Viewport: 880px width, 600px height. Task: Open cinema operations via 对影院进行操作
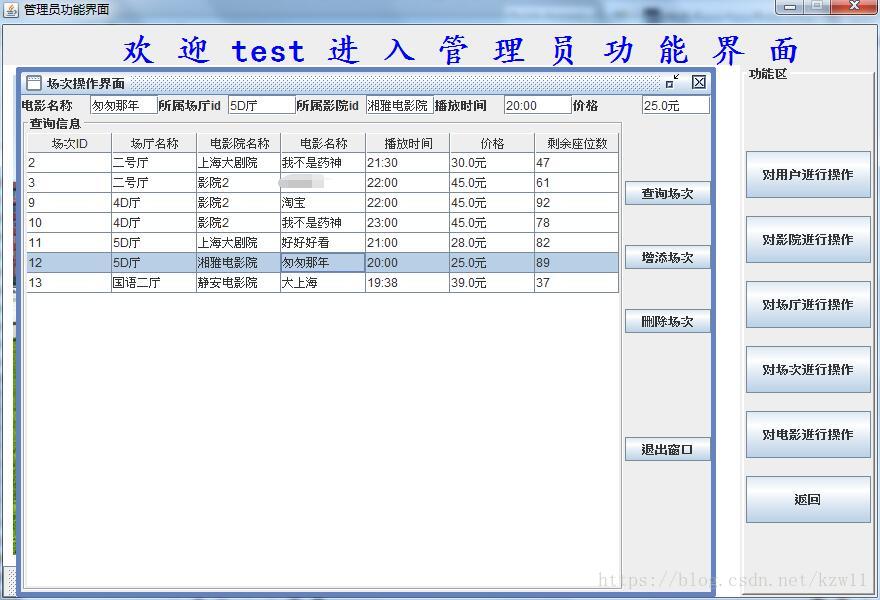[x=807, y=240]
